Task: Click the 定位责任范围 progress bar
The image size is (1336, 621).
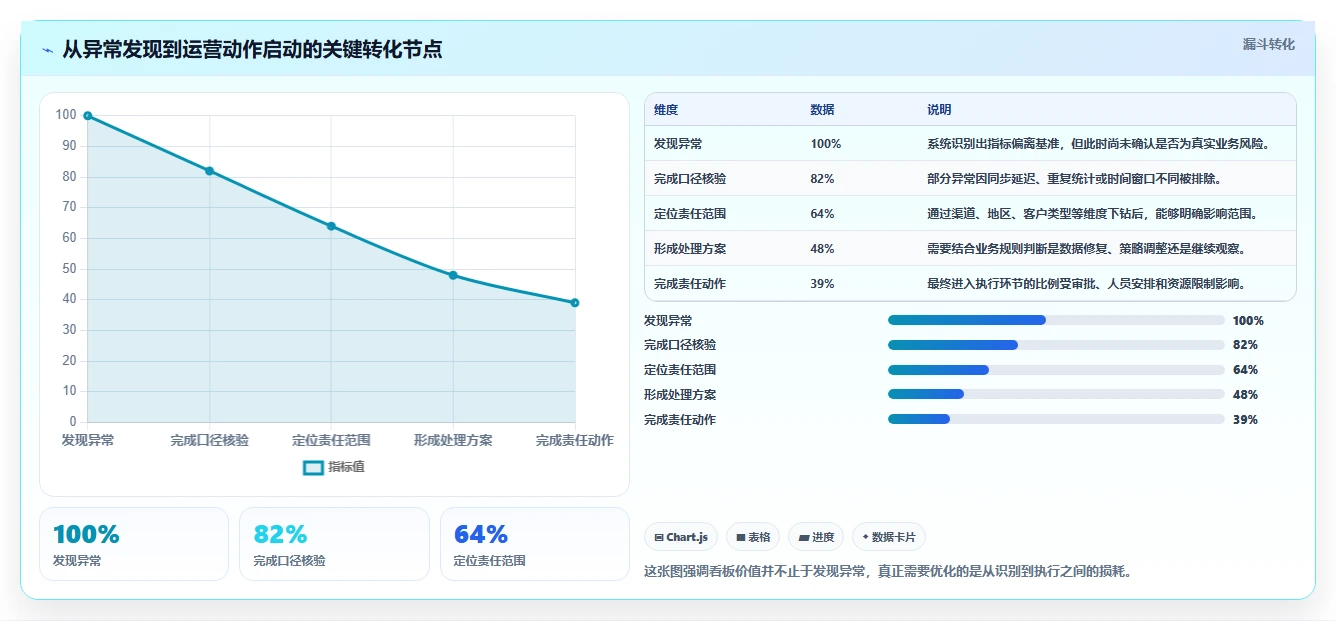Action: 1056,370
